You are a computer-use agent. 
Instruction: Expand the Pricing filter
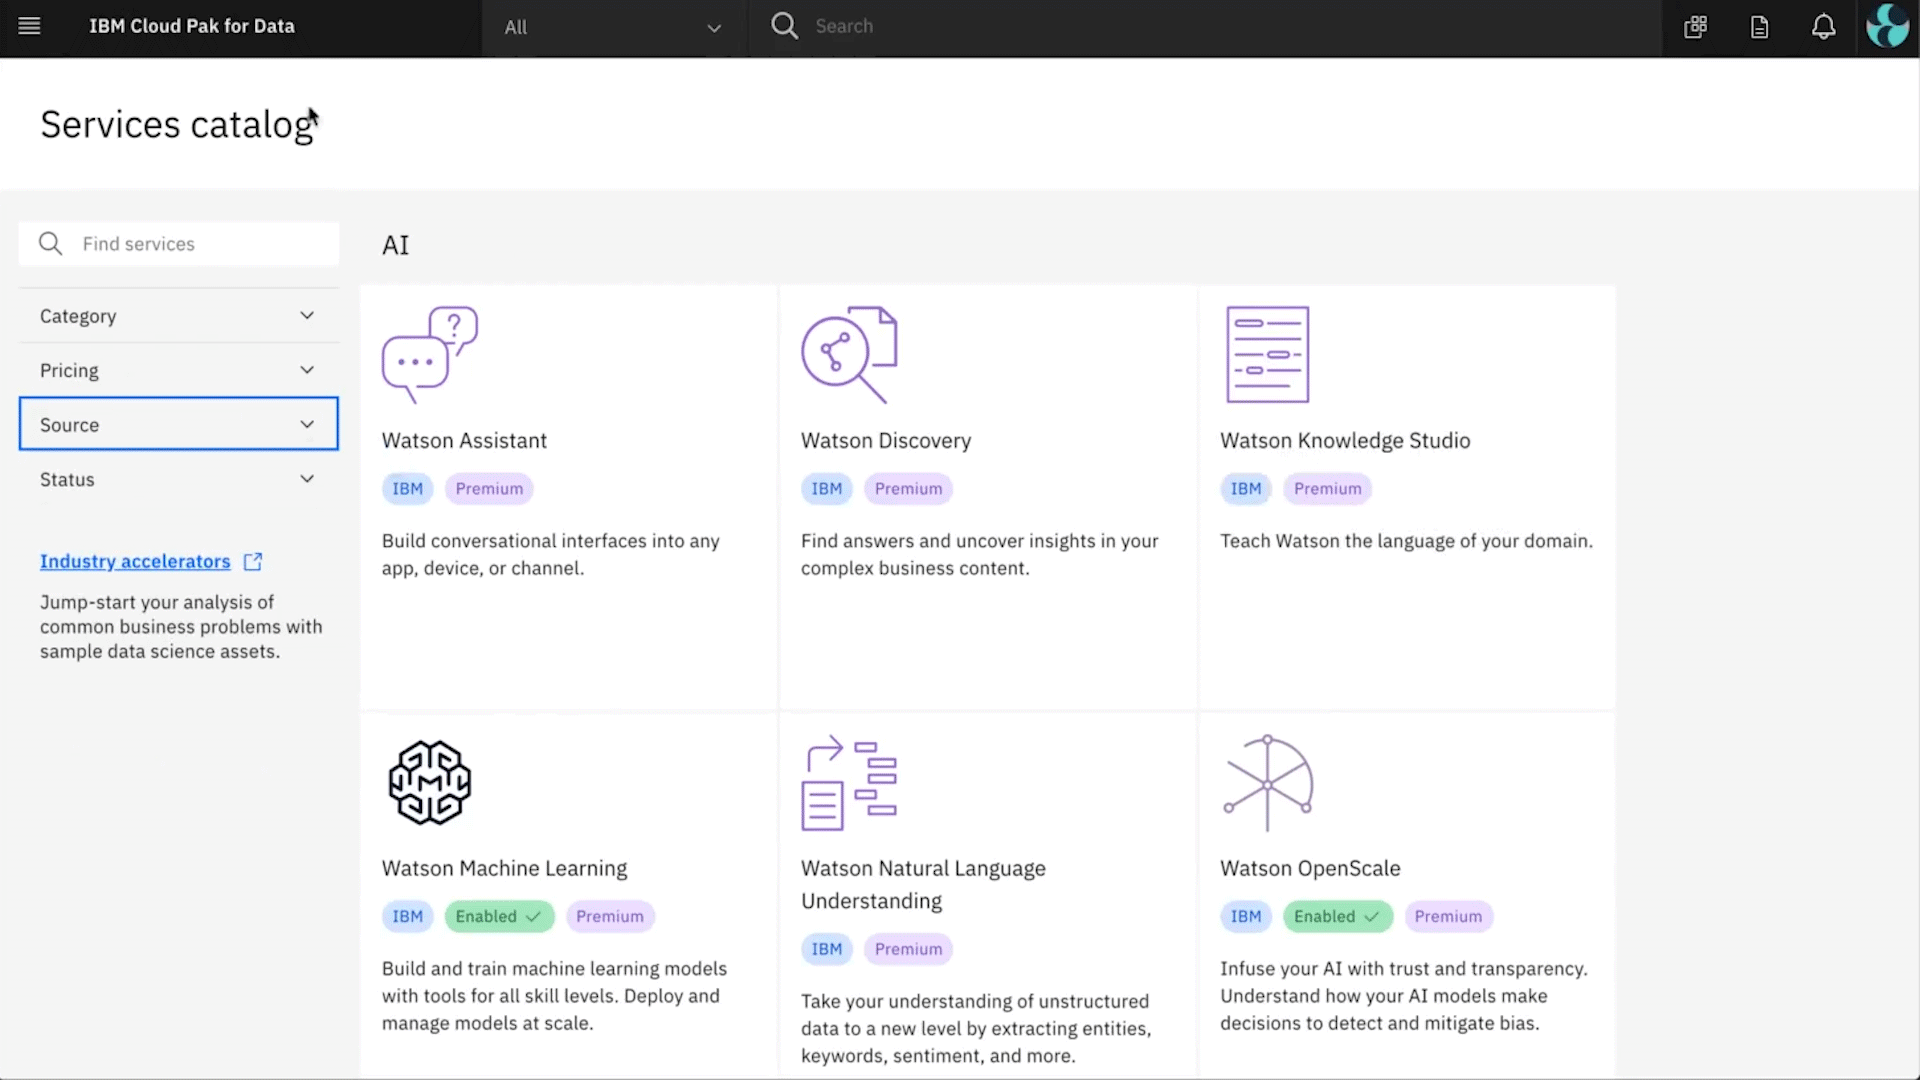179,370
